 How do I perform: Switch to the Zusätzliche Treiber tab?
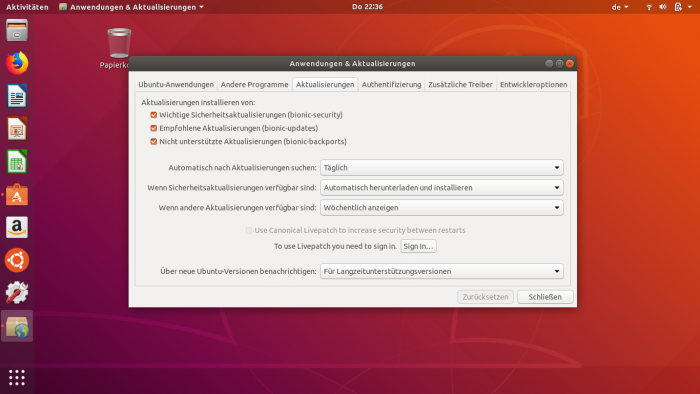(x=460, y=84)
